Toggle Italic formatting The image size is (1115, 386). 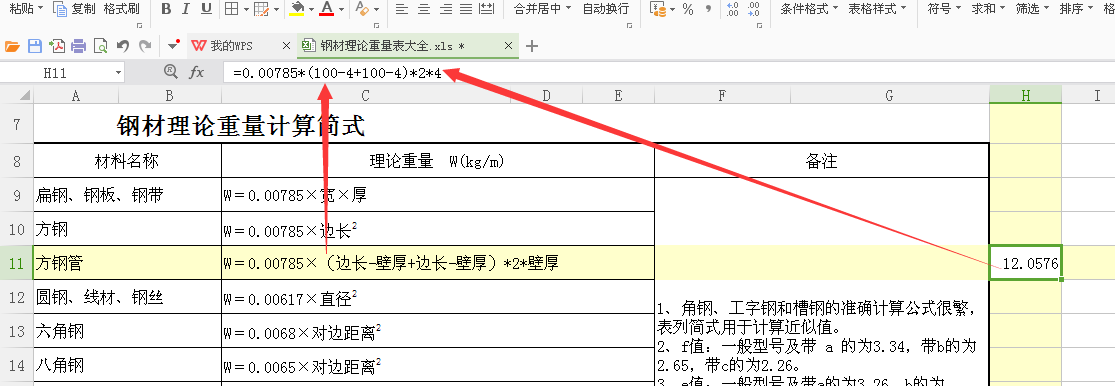click(186, 9)
